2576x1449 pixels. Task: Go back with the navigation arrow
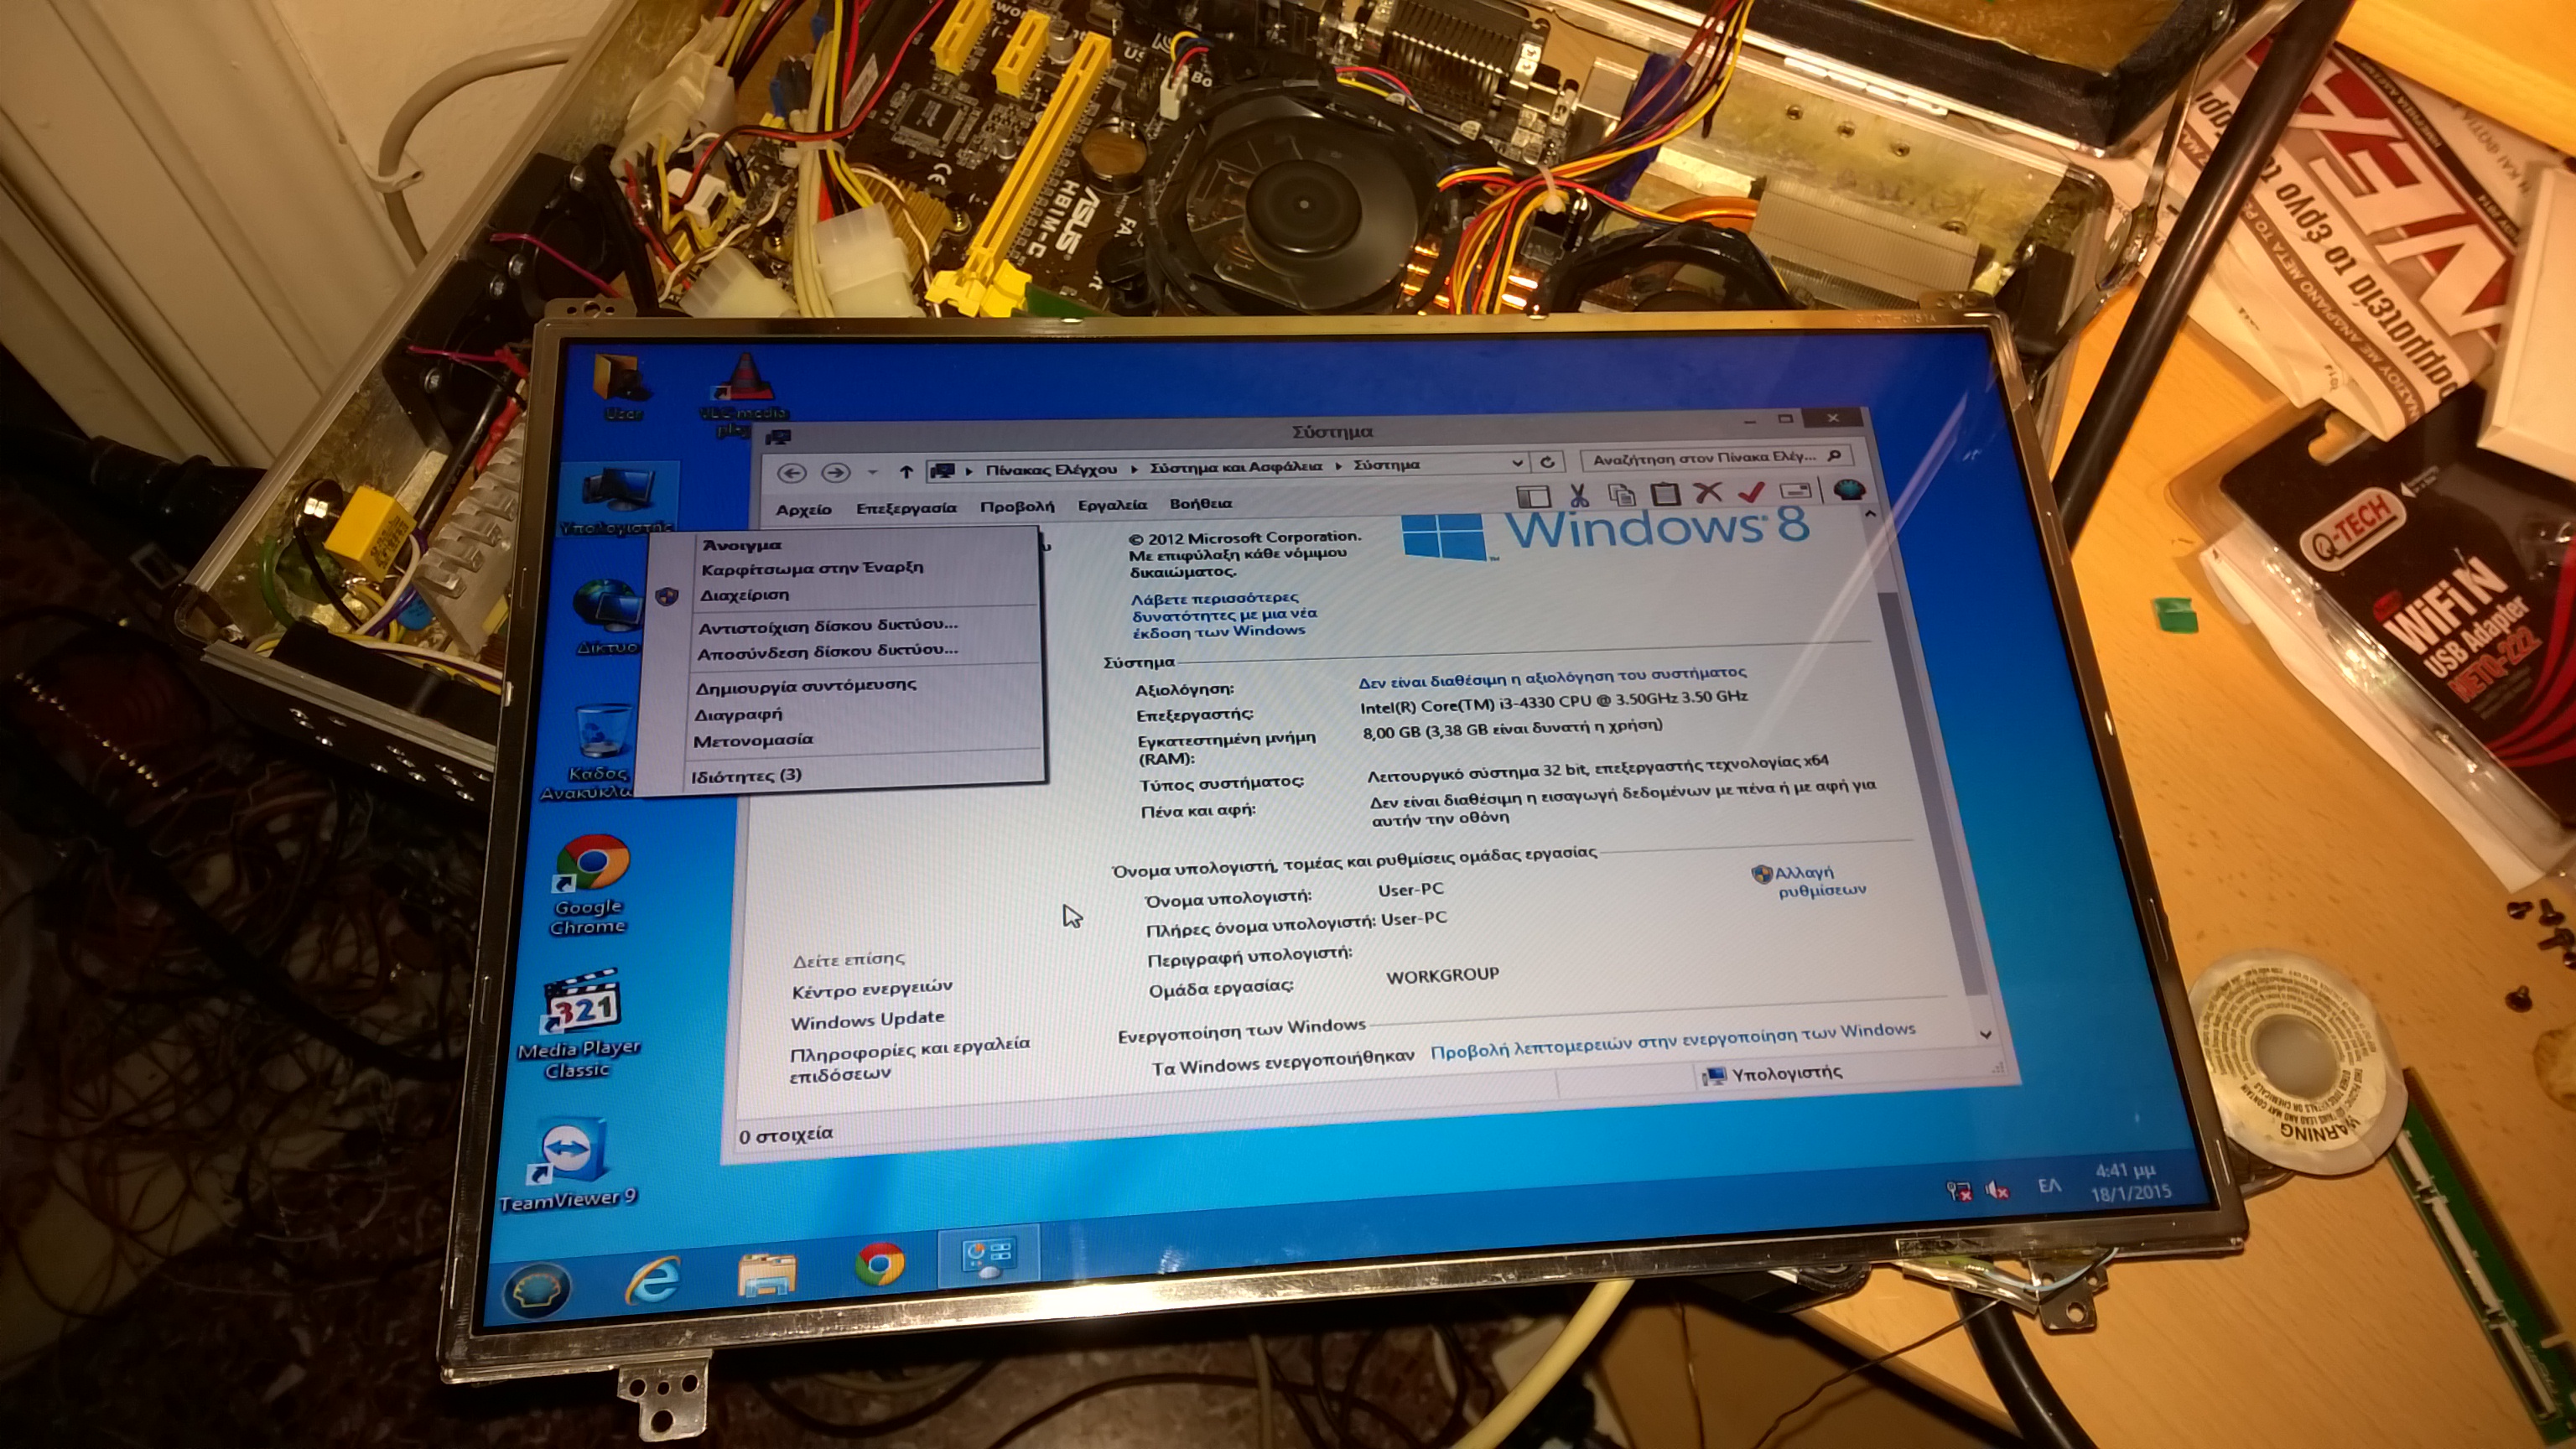pyautogui.click(x=792, y=472)
